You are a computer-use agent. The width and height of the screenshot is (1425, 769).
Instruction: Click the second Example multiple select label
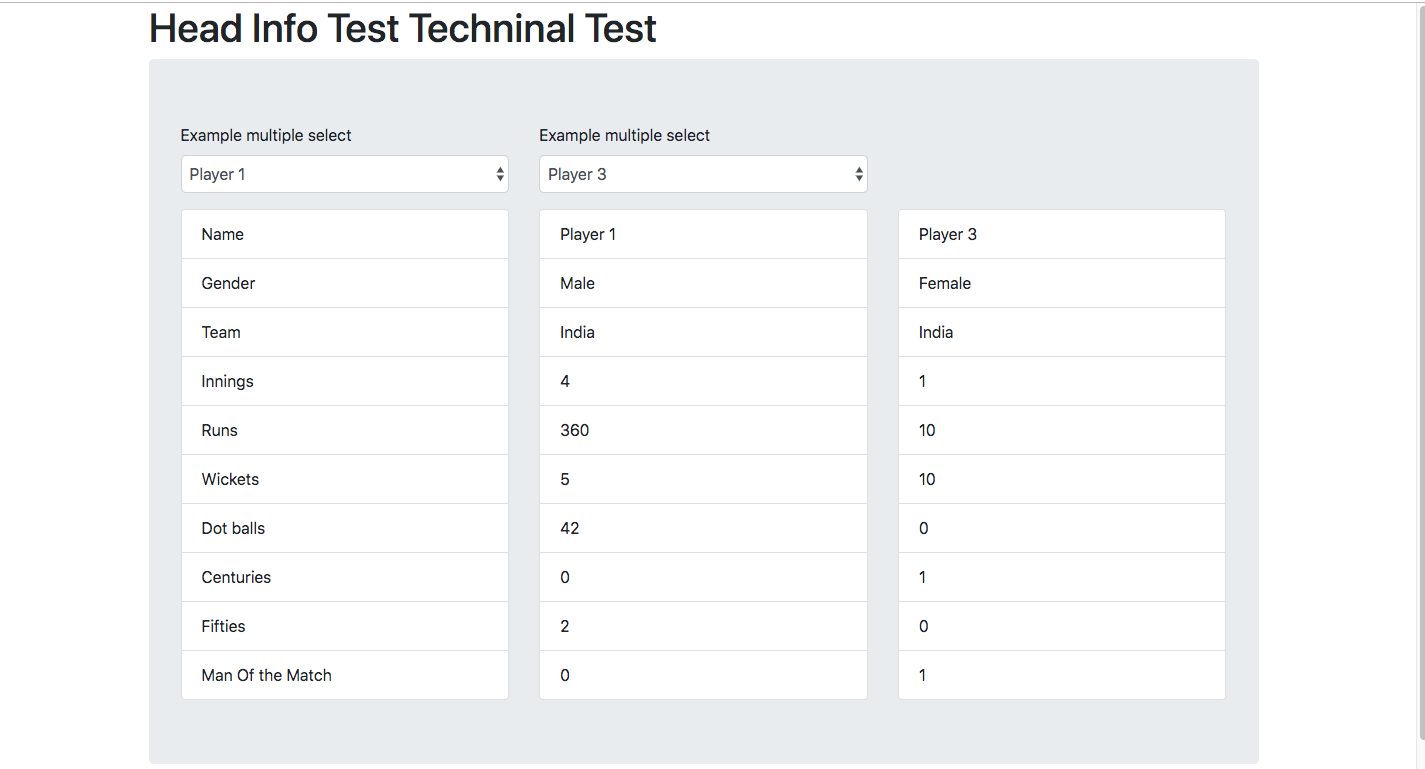(624, 135)
